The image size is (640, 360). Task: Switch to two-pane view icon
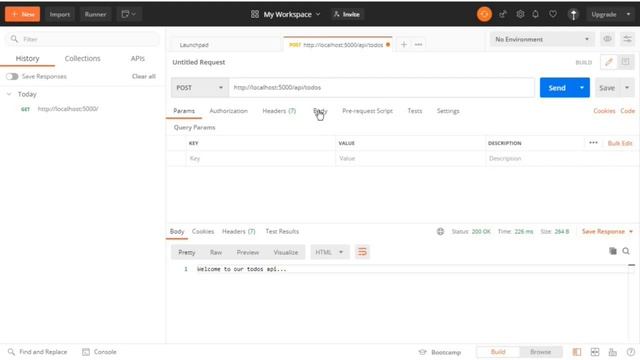(x=595, y=352)
